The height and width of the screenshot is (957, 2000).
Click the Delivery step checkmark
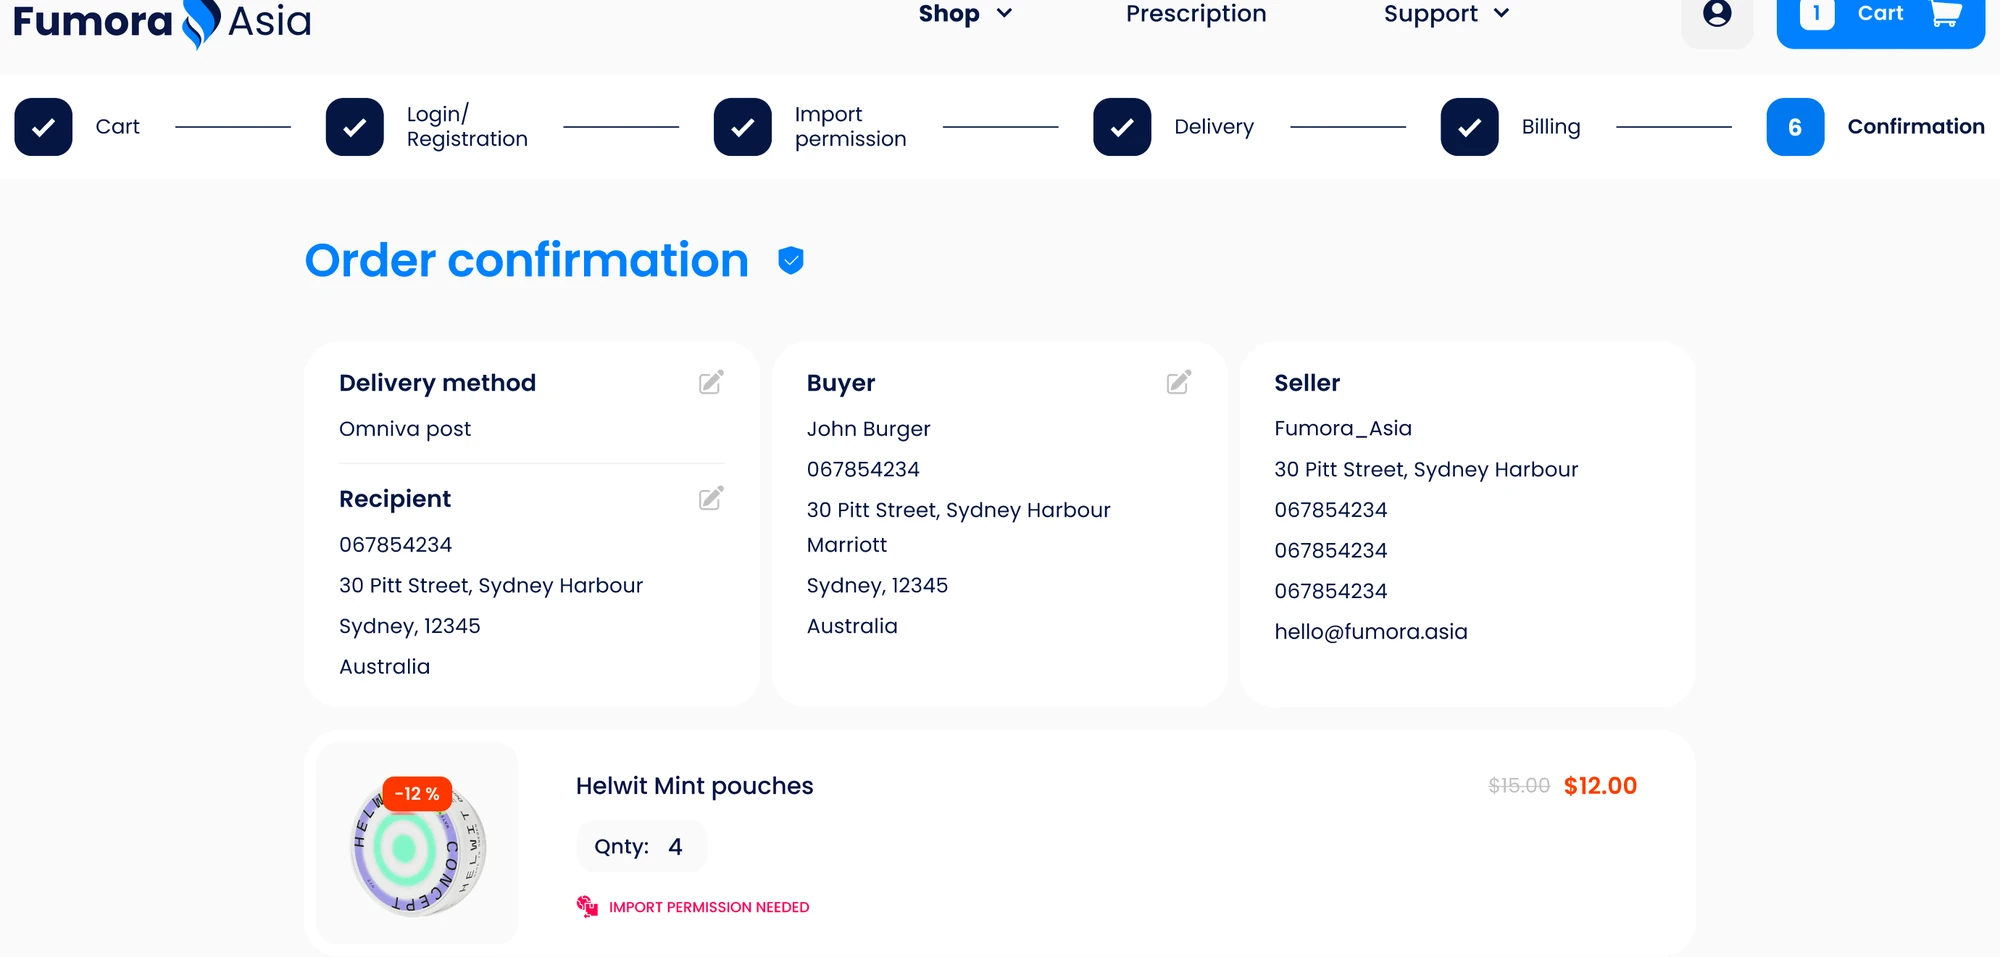pyautogui.click(x=1122, y=127)
